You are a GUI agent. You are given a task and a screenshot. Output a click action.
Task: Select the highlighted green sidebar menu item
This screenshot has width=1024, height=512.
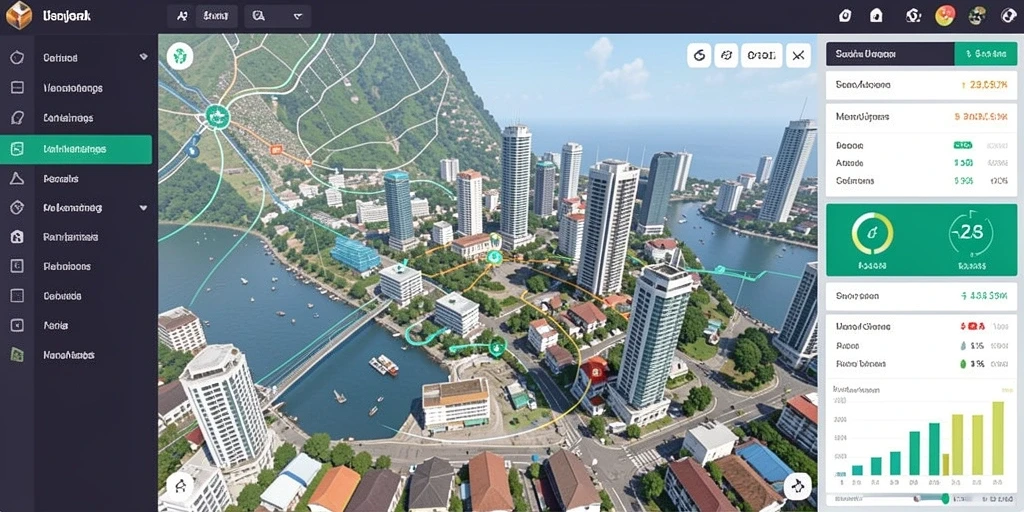click(x=76, y=149)
